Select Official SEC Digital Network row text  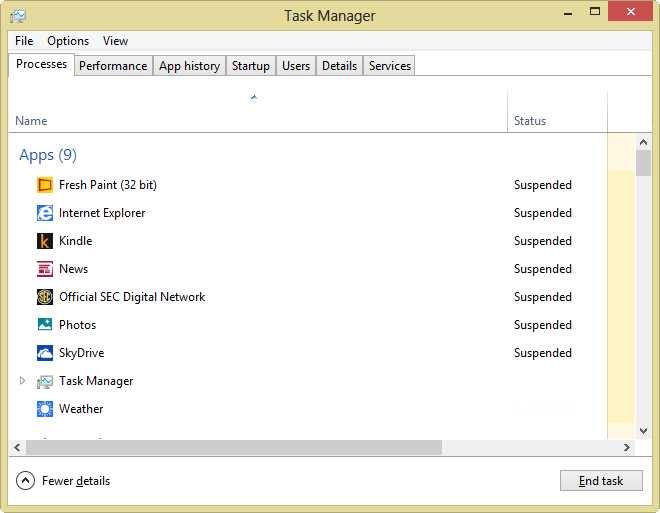click(x=132, y=297)
